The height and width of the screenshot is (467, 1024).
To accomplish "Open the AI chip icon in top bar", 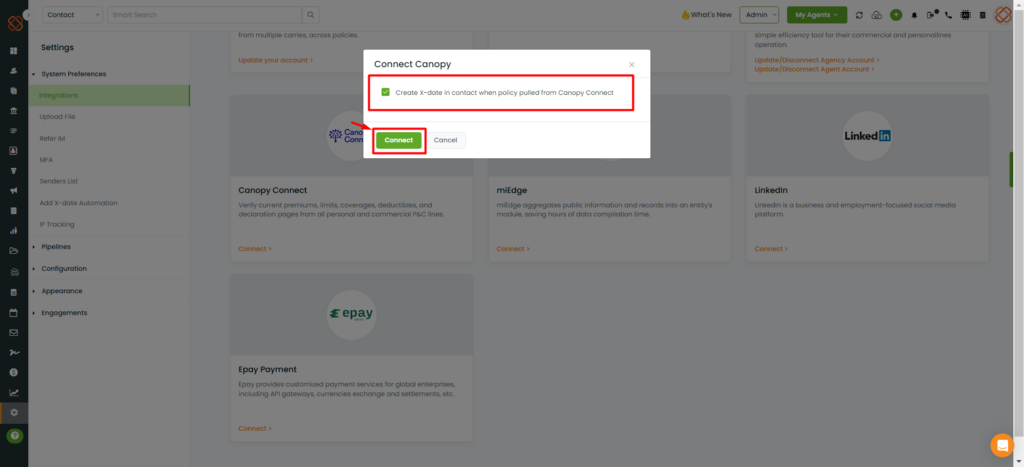I will pos(965,15).
